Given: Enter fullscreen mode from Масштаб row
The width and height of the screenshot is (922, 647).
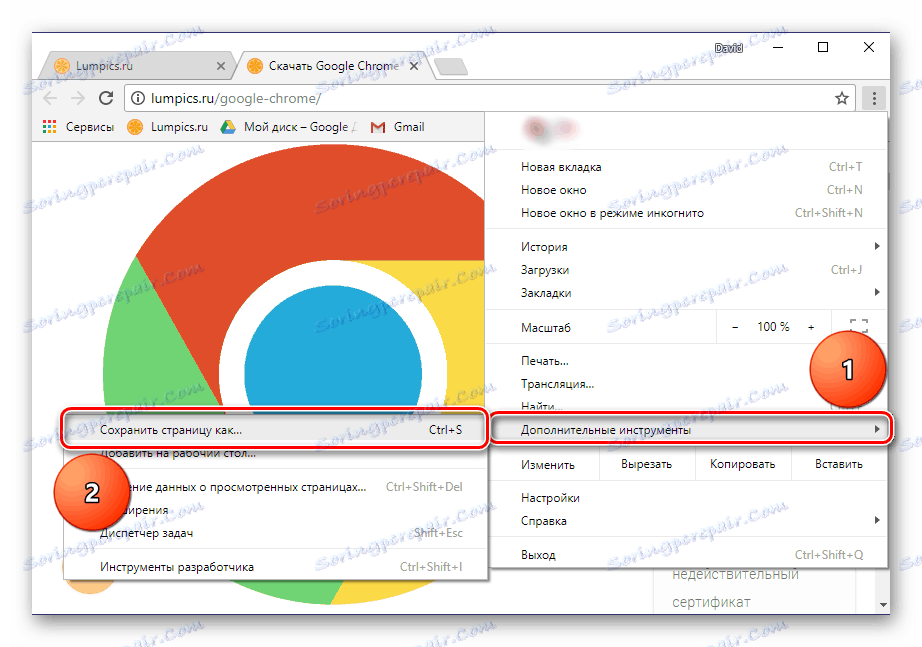Looking at the screenshot, I should (x=858, y=326).
